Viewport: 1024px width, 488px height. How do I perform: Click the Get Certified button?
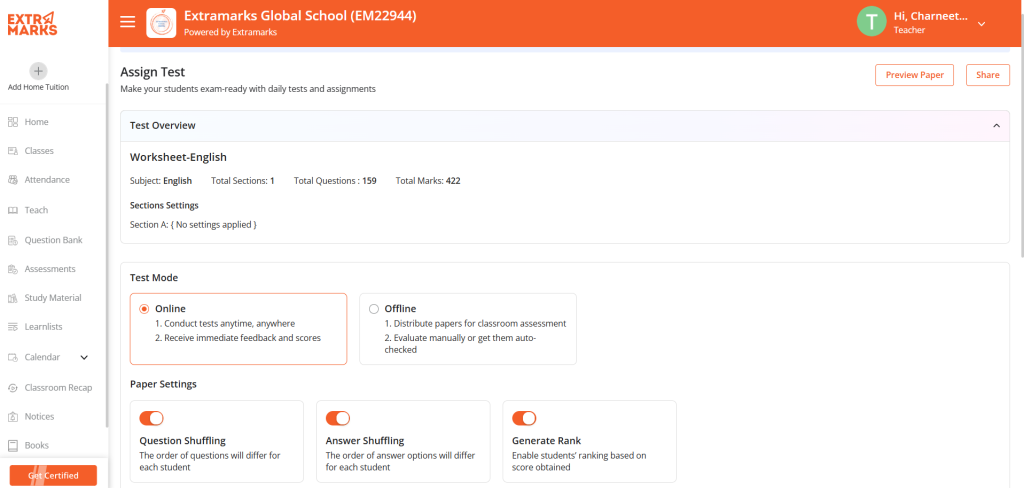coord(54,476)
